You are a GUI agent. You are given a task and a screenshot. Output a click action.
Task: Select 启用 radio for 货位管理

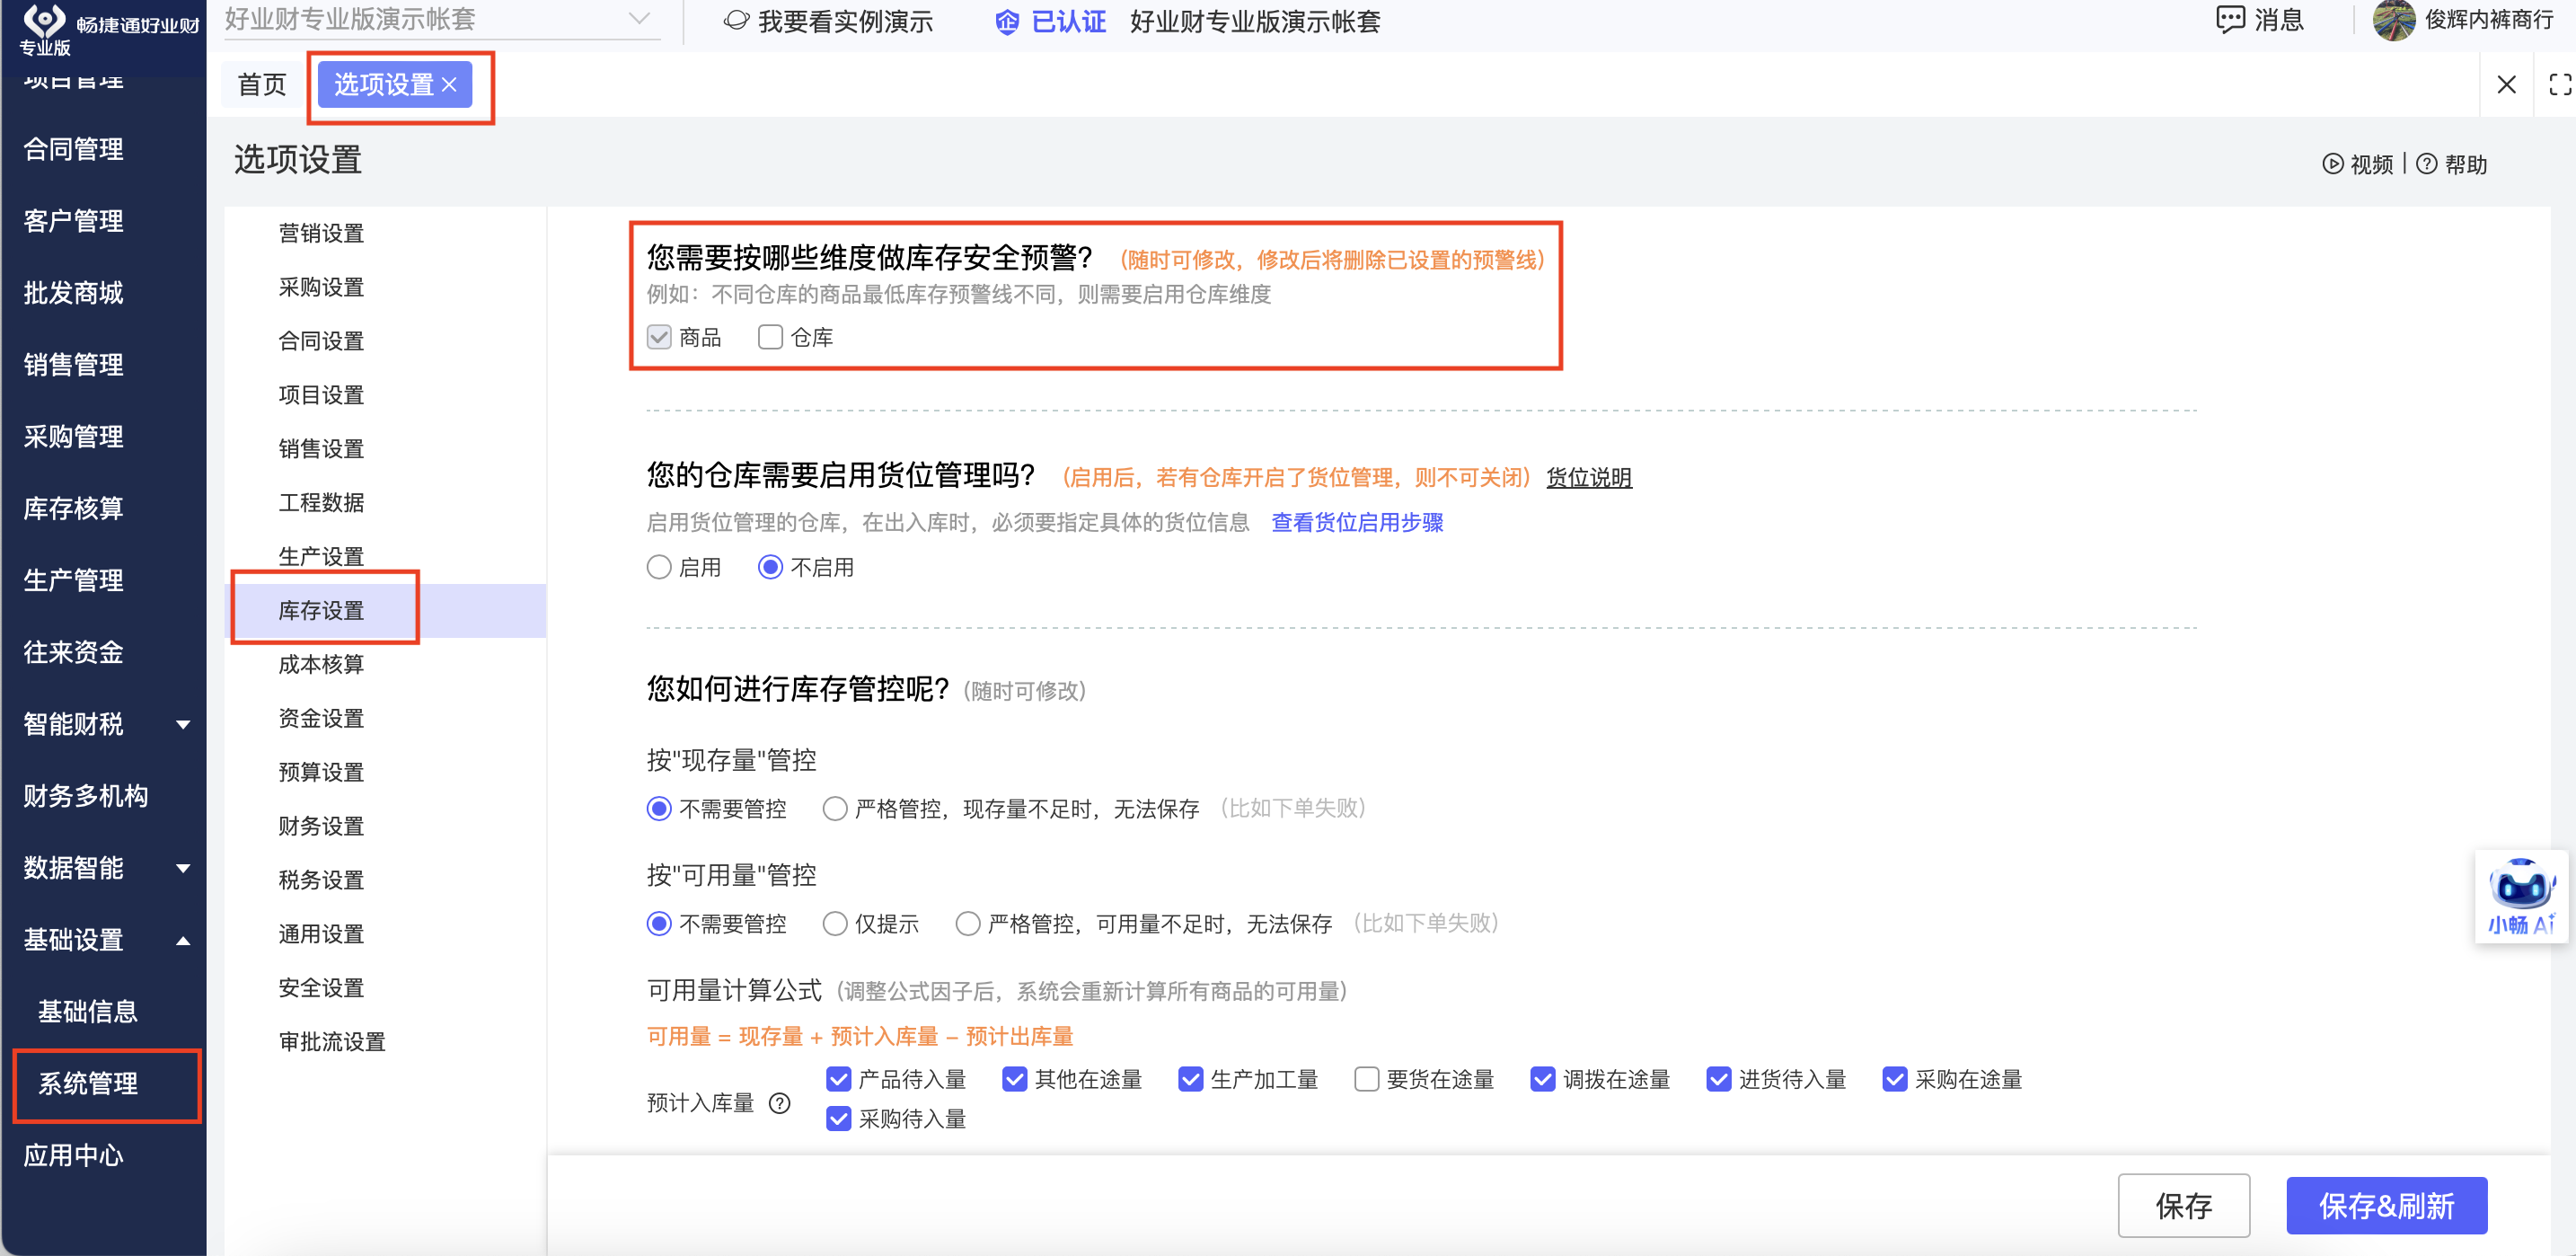(x=659, y=567)
